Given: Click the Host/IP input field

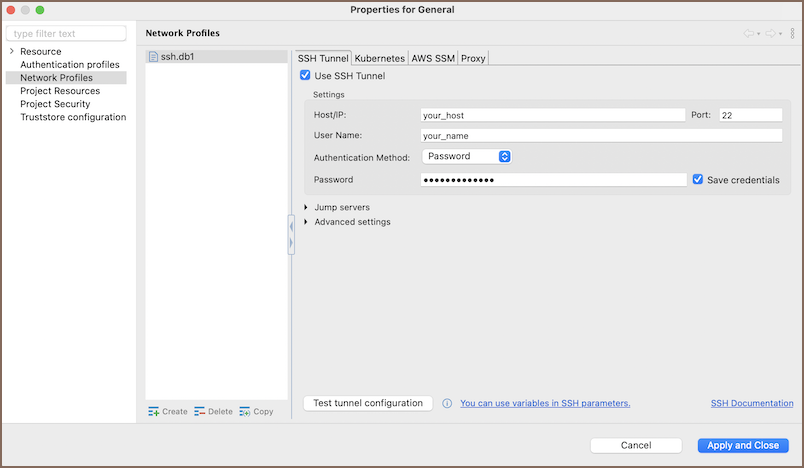Looking at the screenshot, I should pyautogui.click(x=553, y=115).
